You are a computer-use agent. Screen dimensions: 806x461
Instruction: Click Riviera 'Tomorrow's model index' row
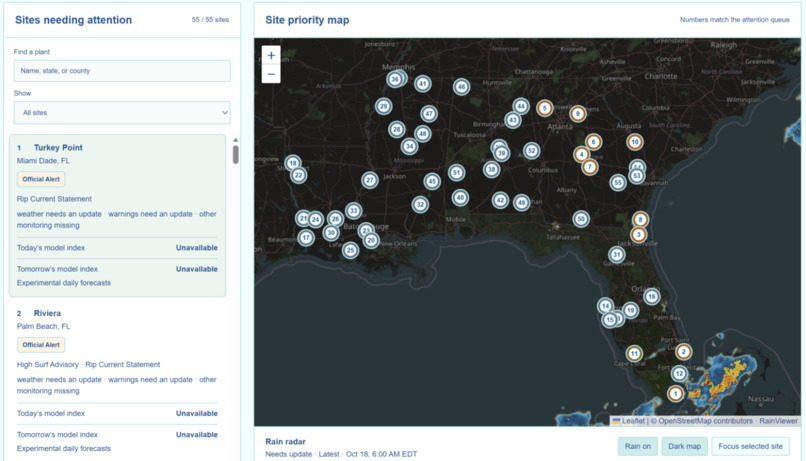117,435
